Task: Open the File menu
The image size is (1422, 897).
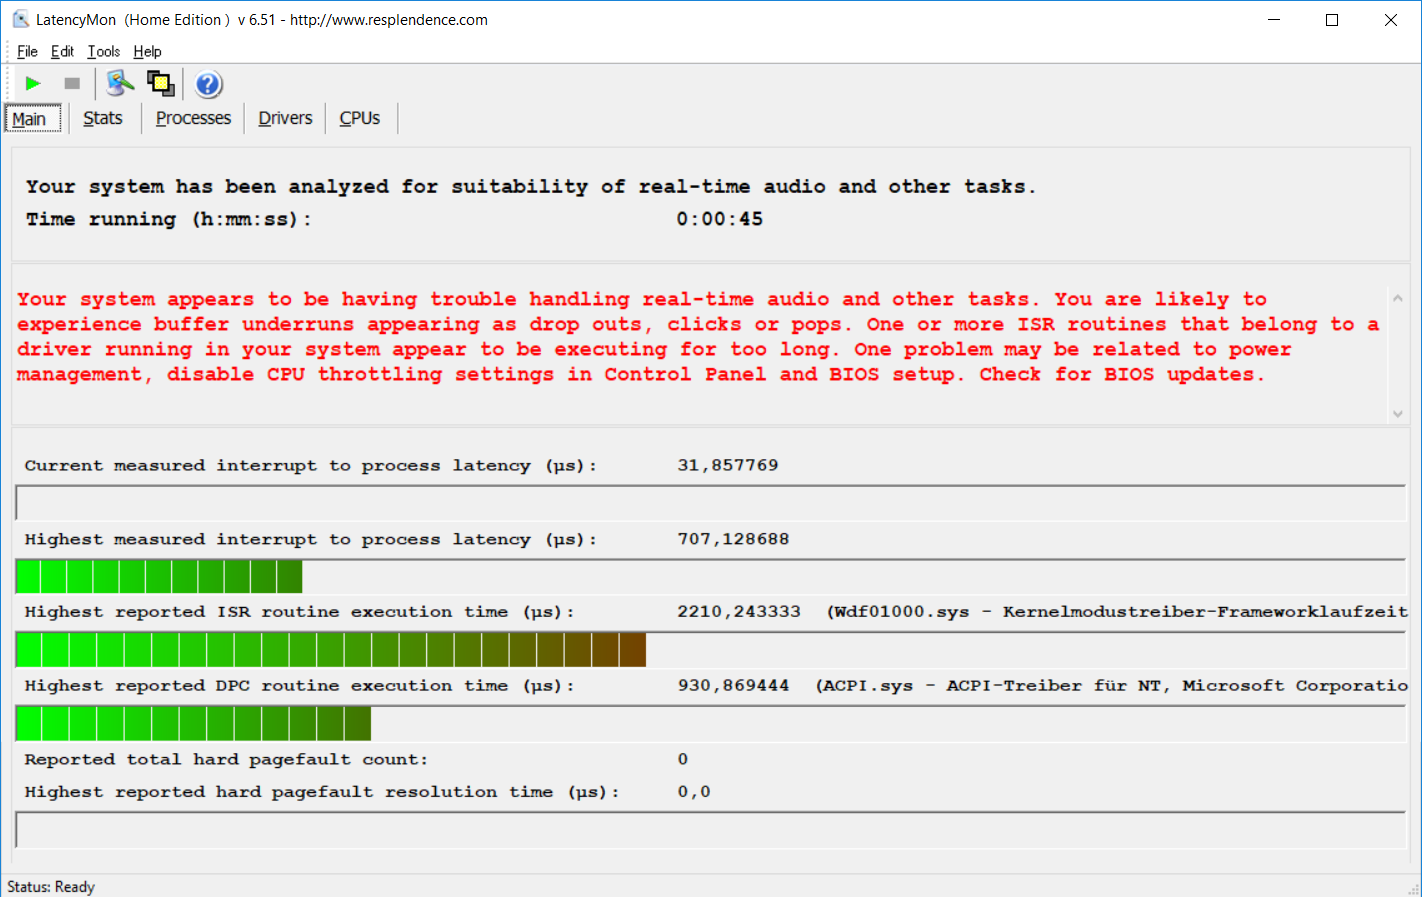Action: [x=27, y=52]
